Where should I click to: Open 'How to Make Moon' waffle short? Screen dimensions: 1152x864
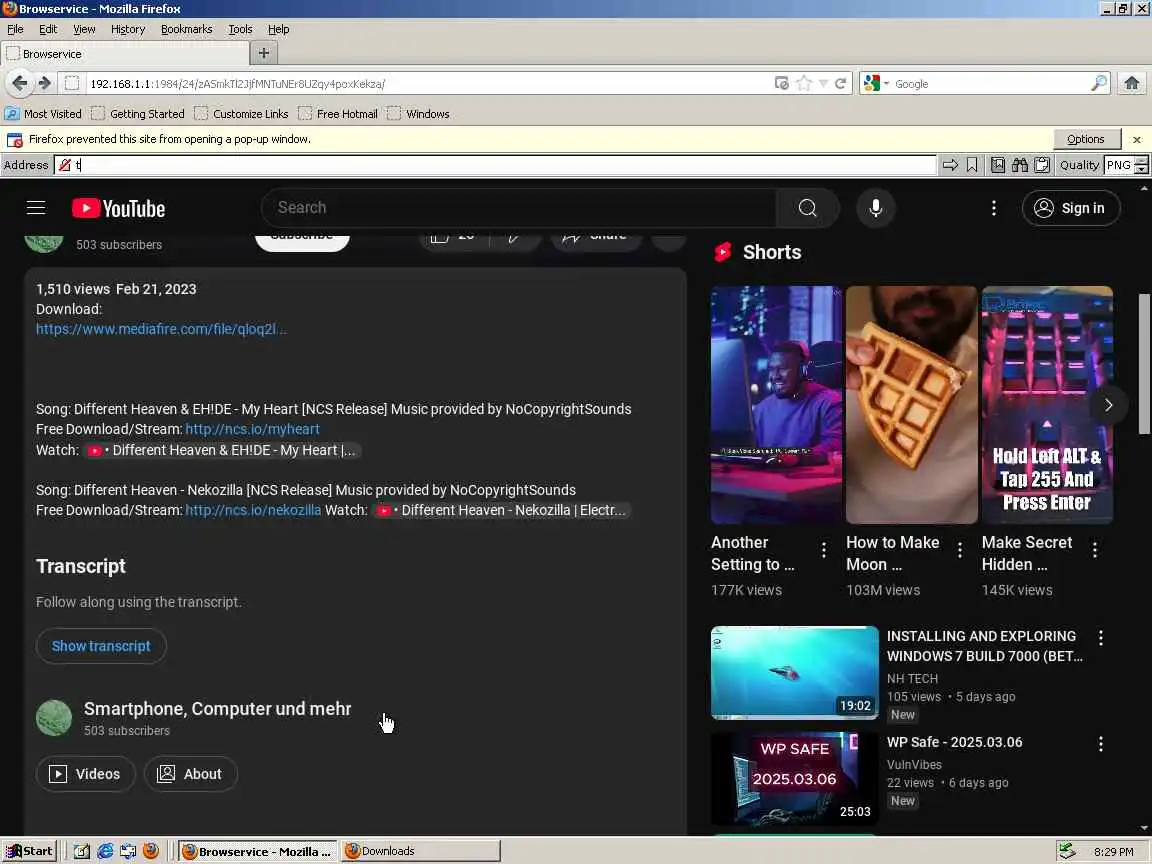911,405
